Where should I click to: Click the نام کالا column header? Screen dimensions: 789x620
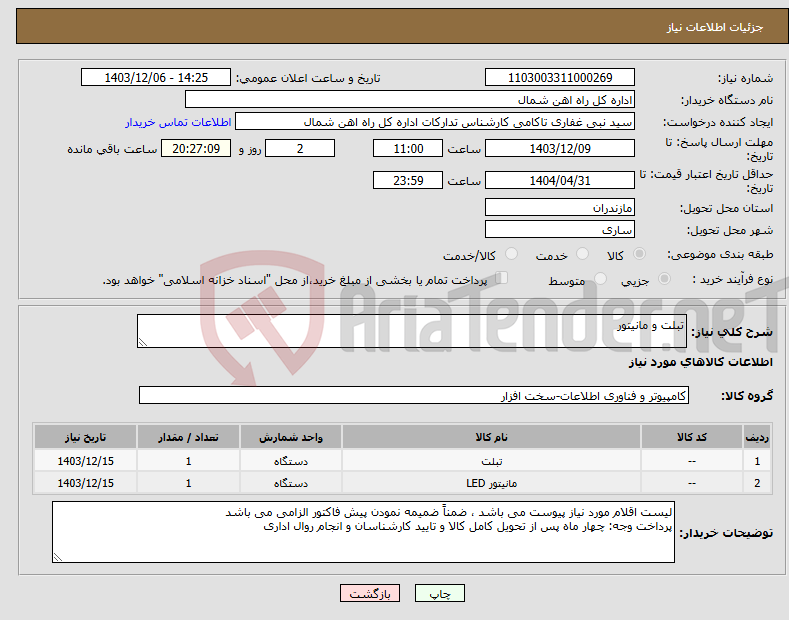point(491,437)
